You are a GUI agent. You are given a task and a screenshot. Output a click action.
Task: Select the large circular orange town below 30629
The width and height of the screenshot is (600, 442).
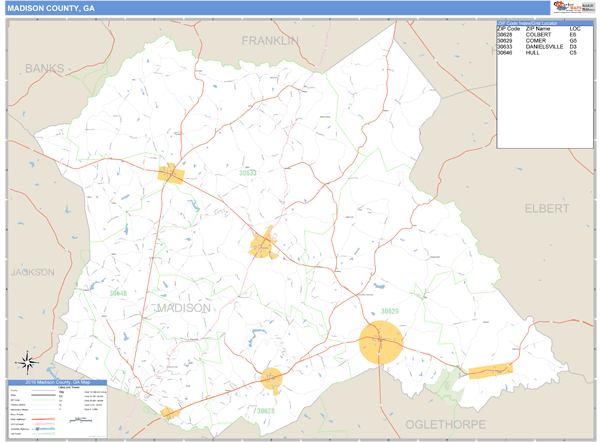click(x=380, y=343)
